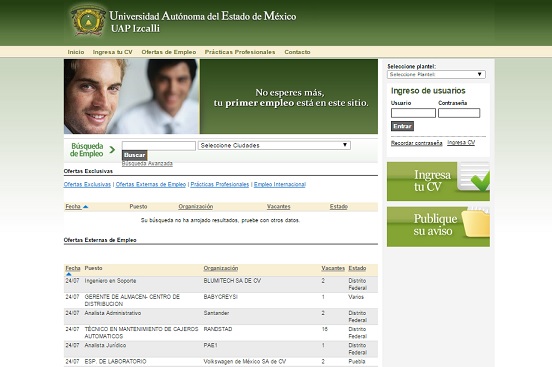Open Búsqueda Avanzada link
The height and width of the screenshot is (367, 552).
tap(147, 163)
